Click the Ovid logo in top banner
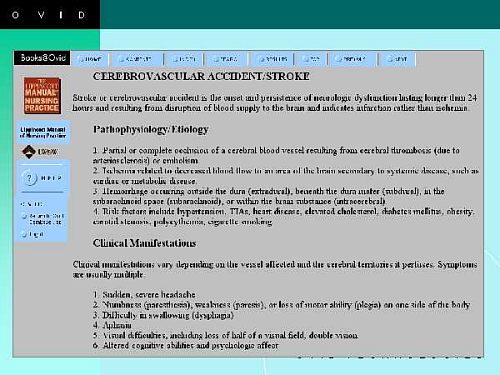The height and width of the screenshot is (375, 500). click(49, 15)
